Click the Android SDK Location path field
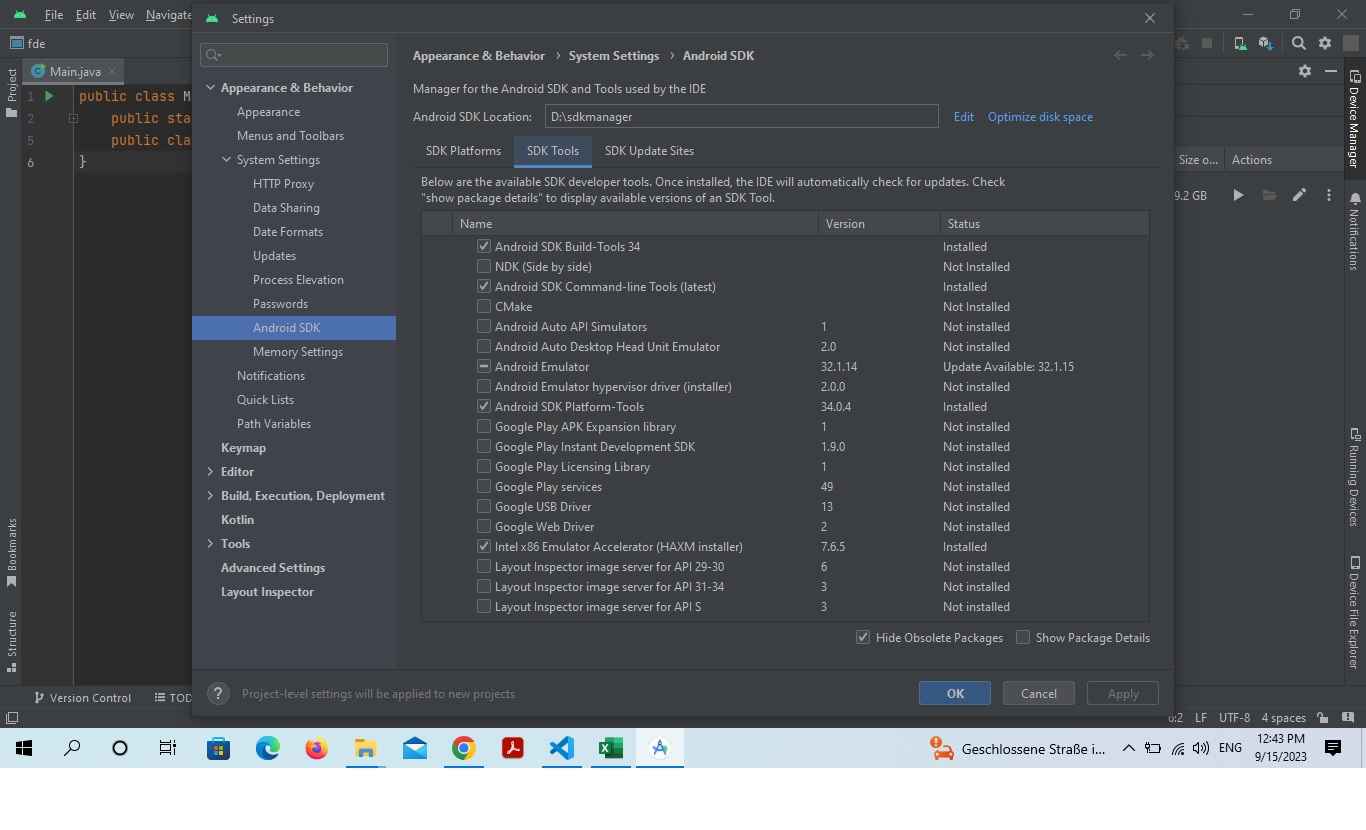This screenshot has height=830, width=1366. tap(741, 117)
